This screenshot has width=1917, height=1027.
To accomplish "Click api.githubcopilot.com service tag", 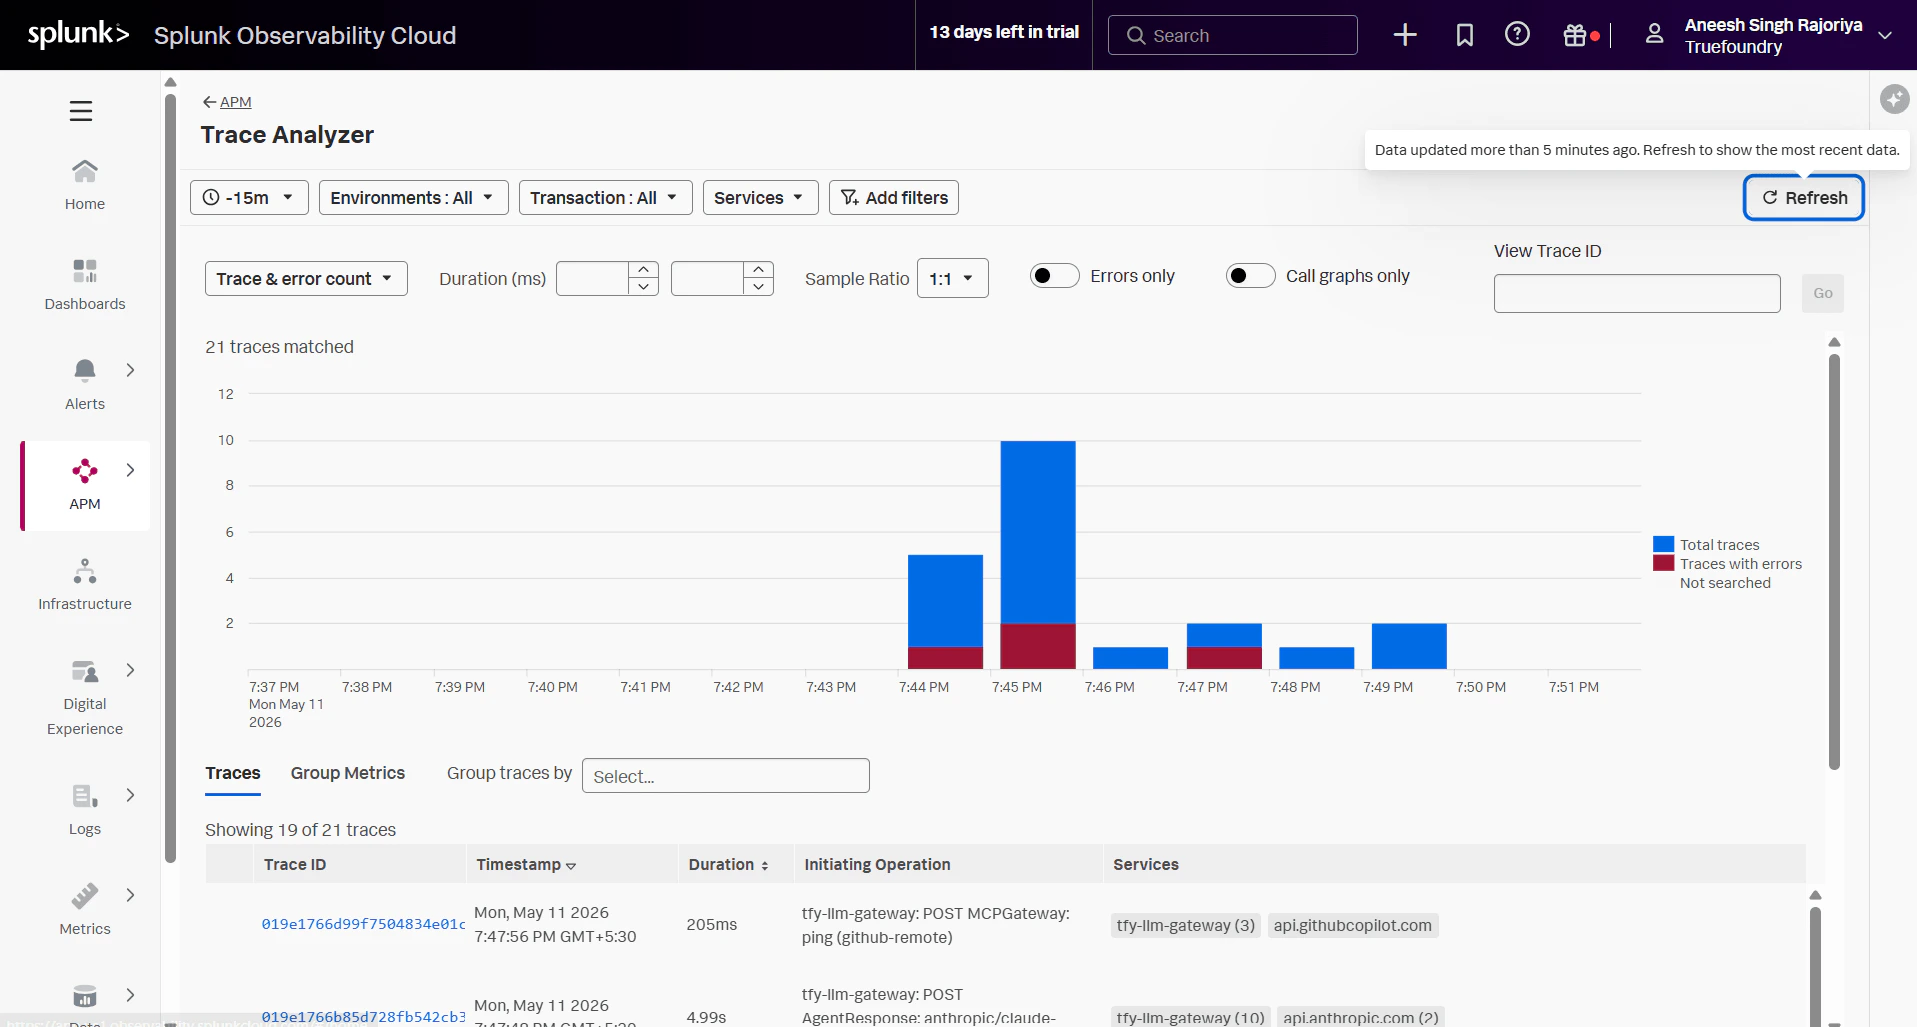I will [x=1353, y=926].
